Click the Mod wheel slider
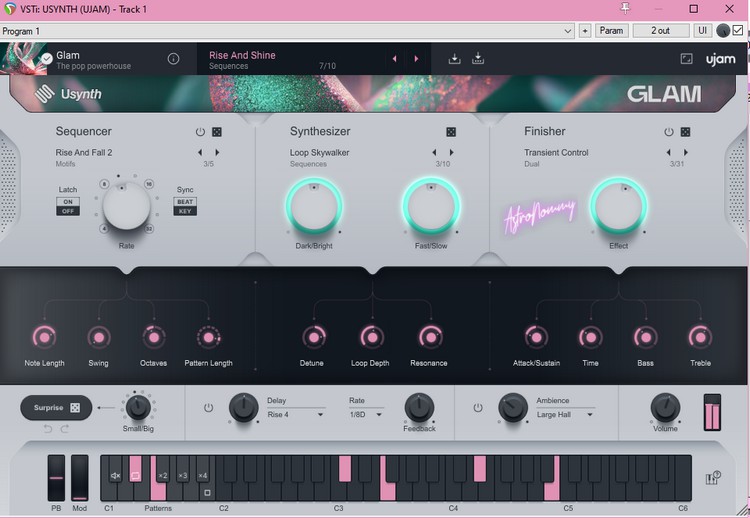Screen dimensions: 750x518 (79, 477)
